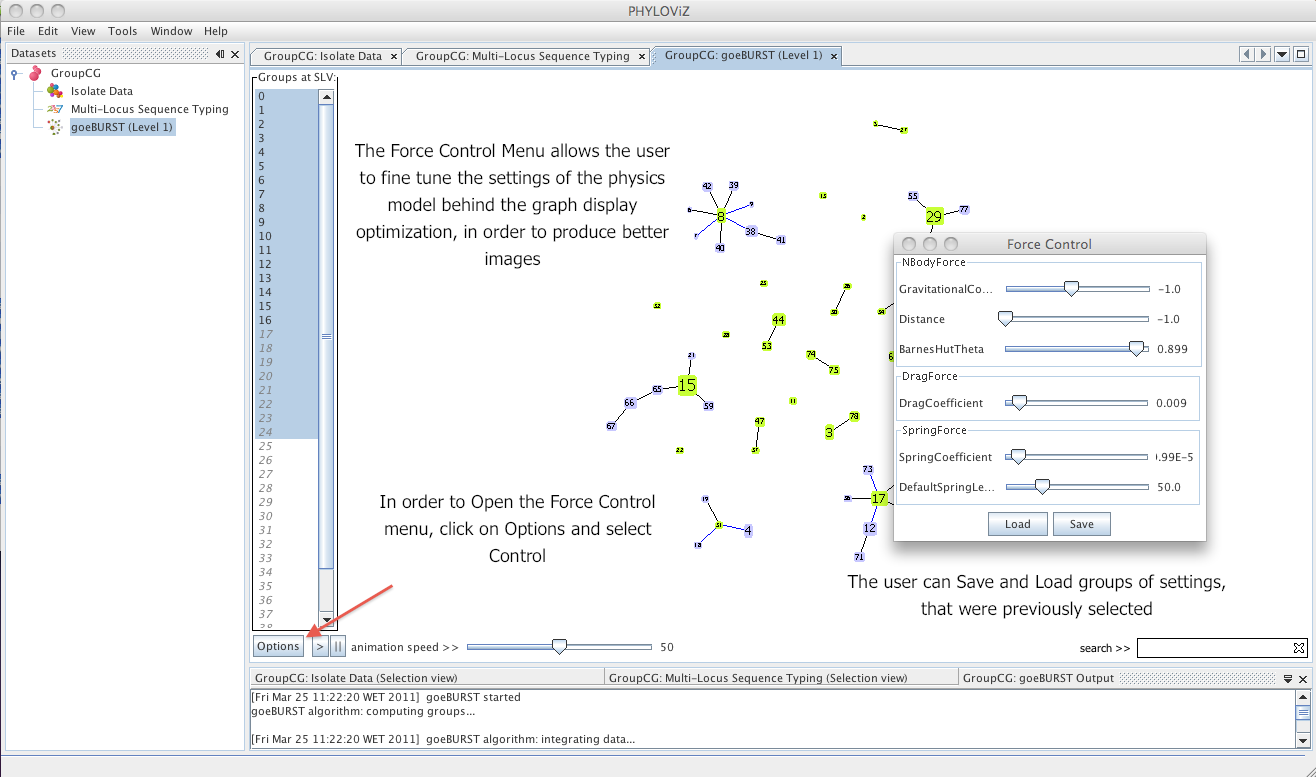This screenshot has width=1316, height=777.
Task: Click Save in Force Control
Action: [1082, 524]
